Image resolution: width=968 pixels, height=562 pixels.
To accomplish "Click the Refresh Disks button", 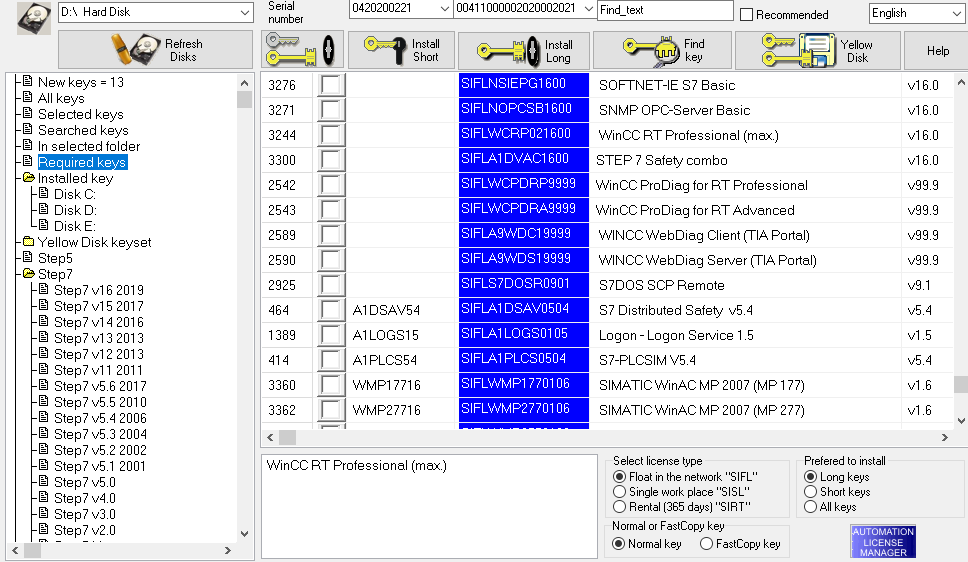I will (155, 49).
